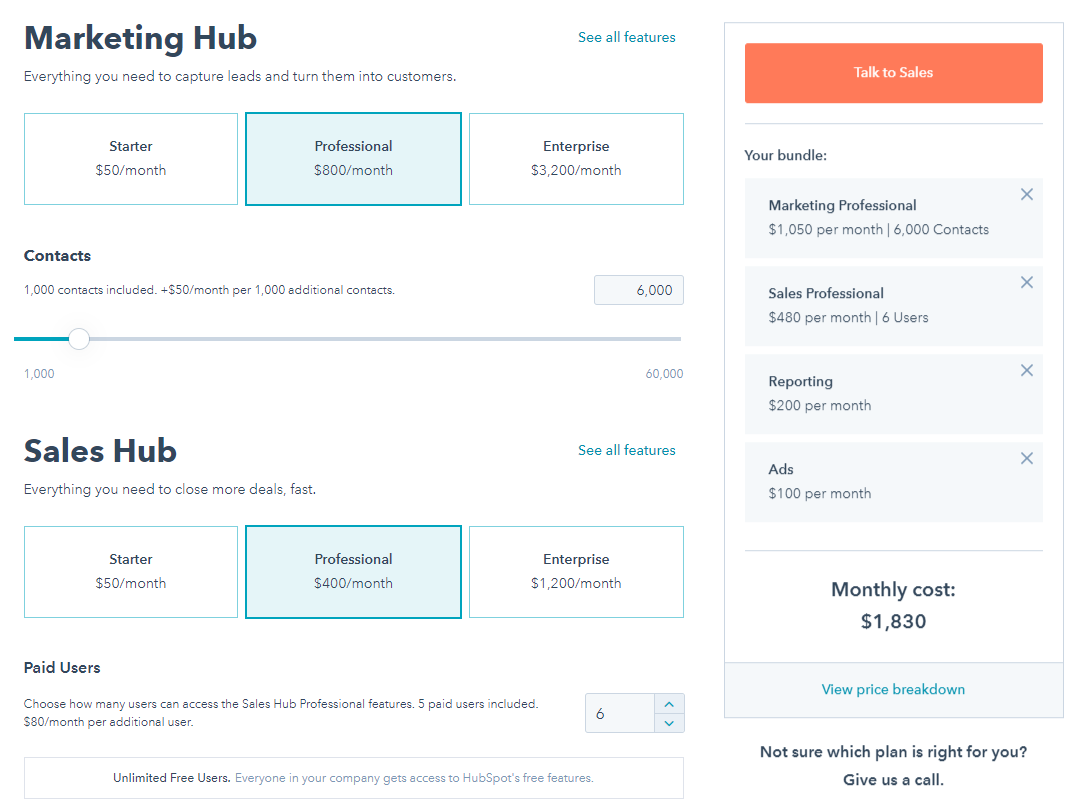Remove the Ads add-on from bundle
This screenshot has width=1073, height=810.
point(1027,458)
